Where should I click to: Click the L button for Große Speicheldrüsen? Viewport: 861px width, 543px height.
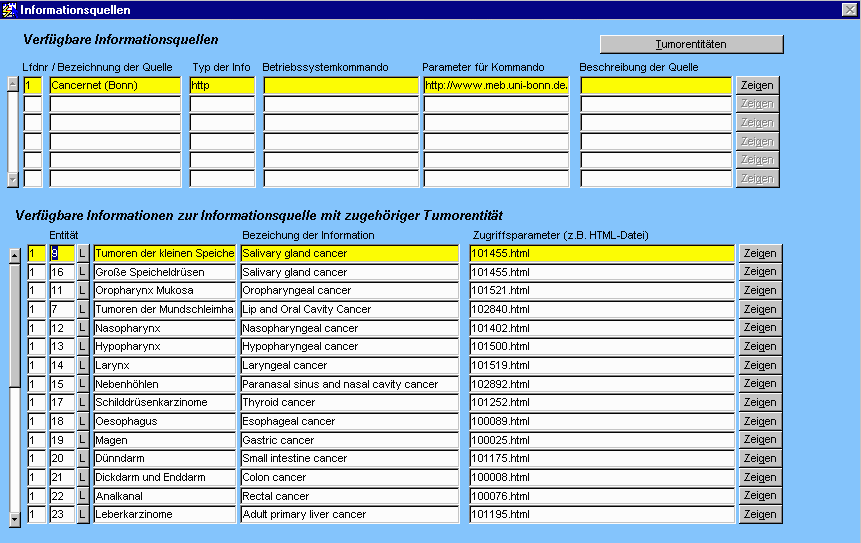tap(83, 272)
